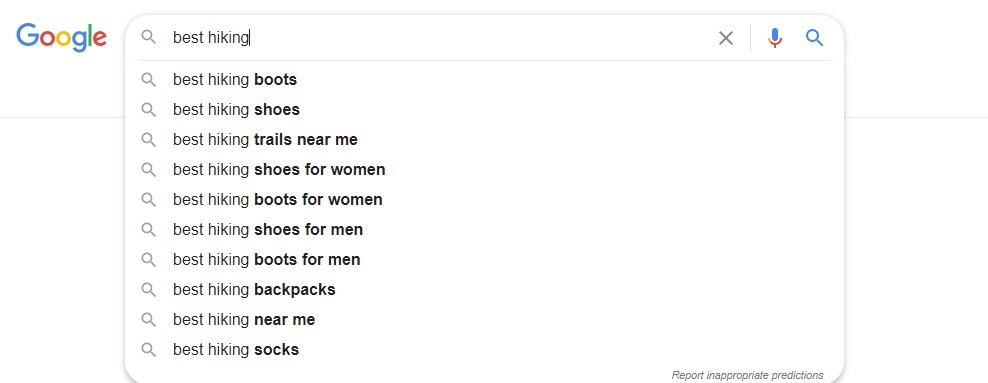
Task: Pick 'best hiking shoes for women' suggestion
Action: point(484,169)
